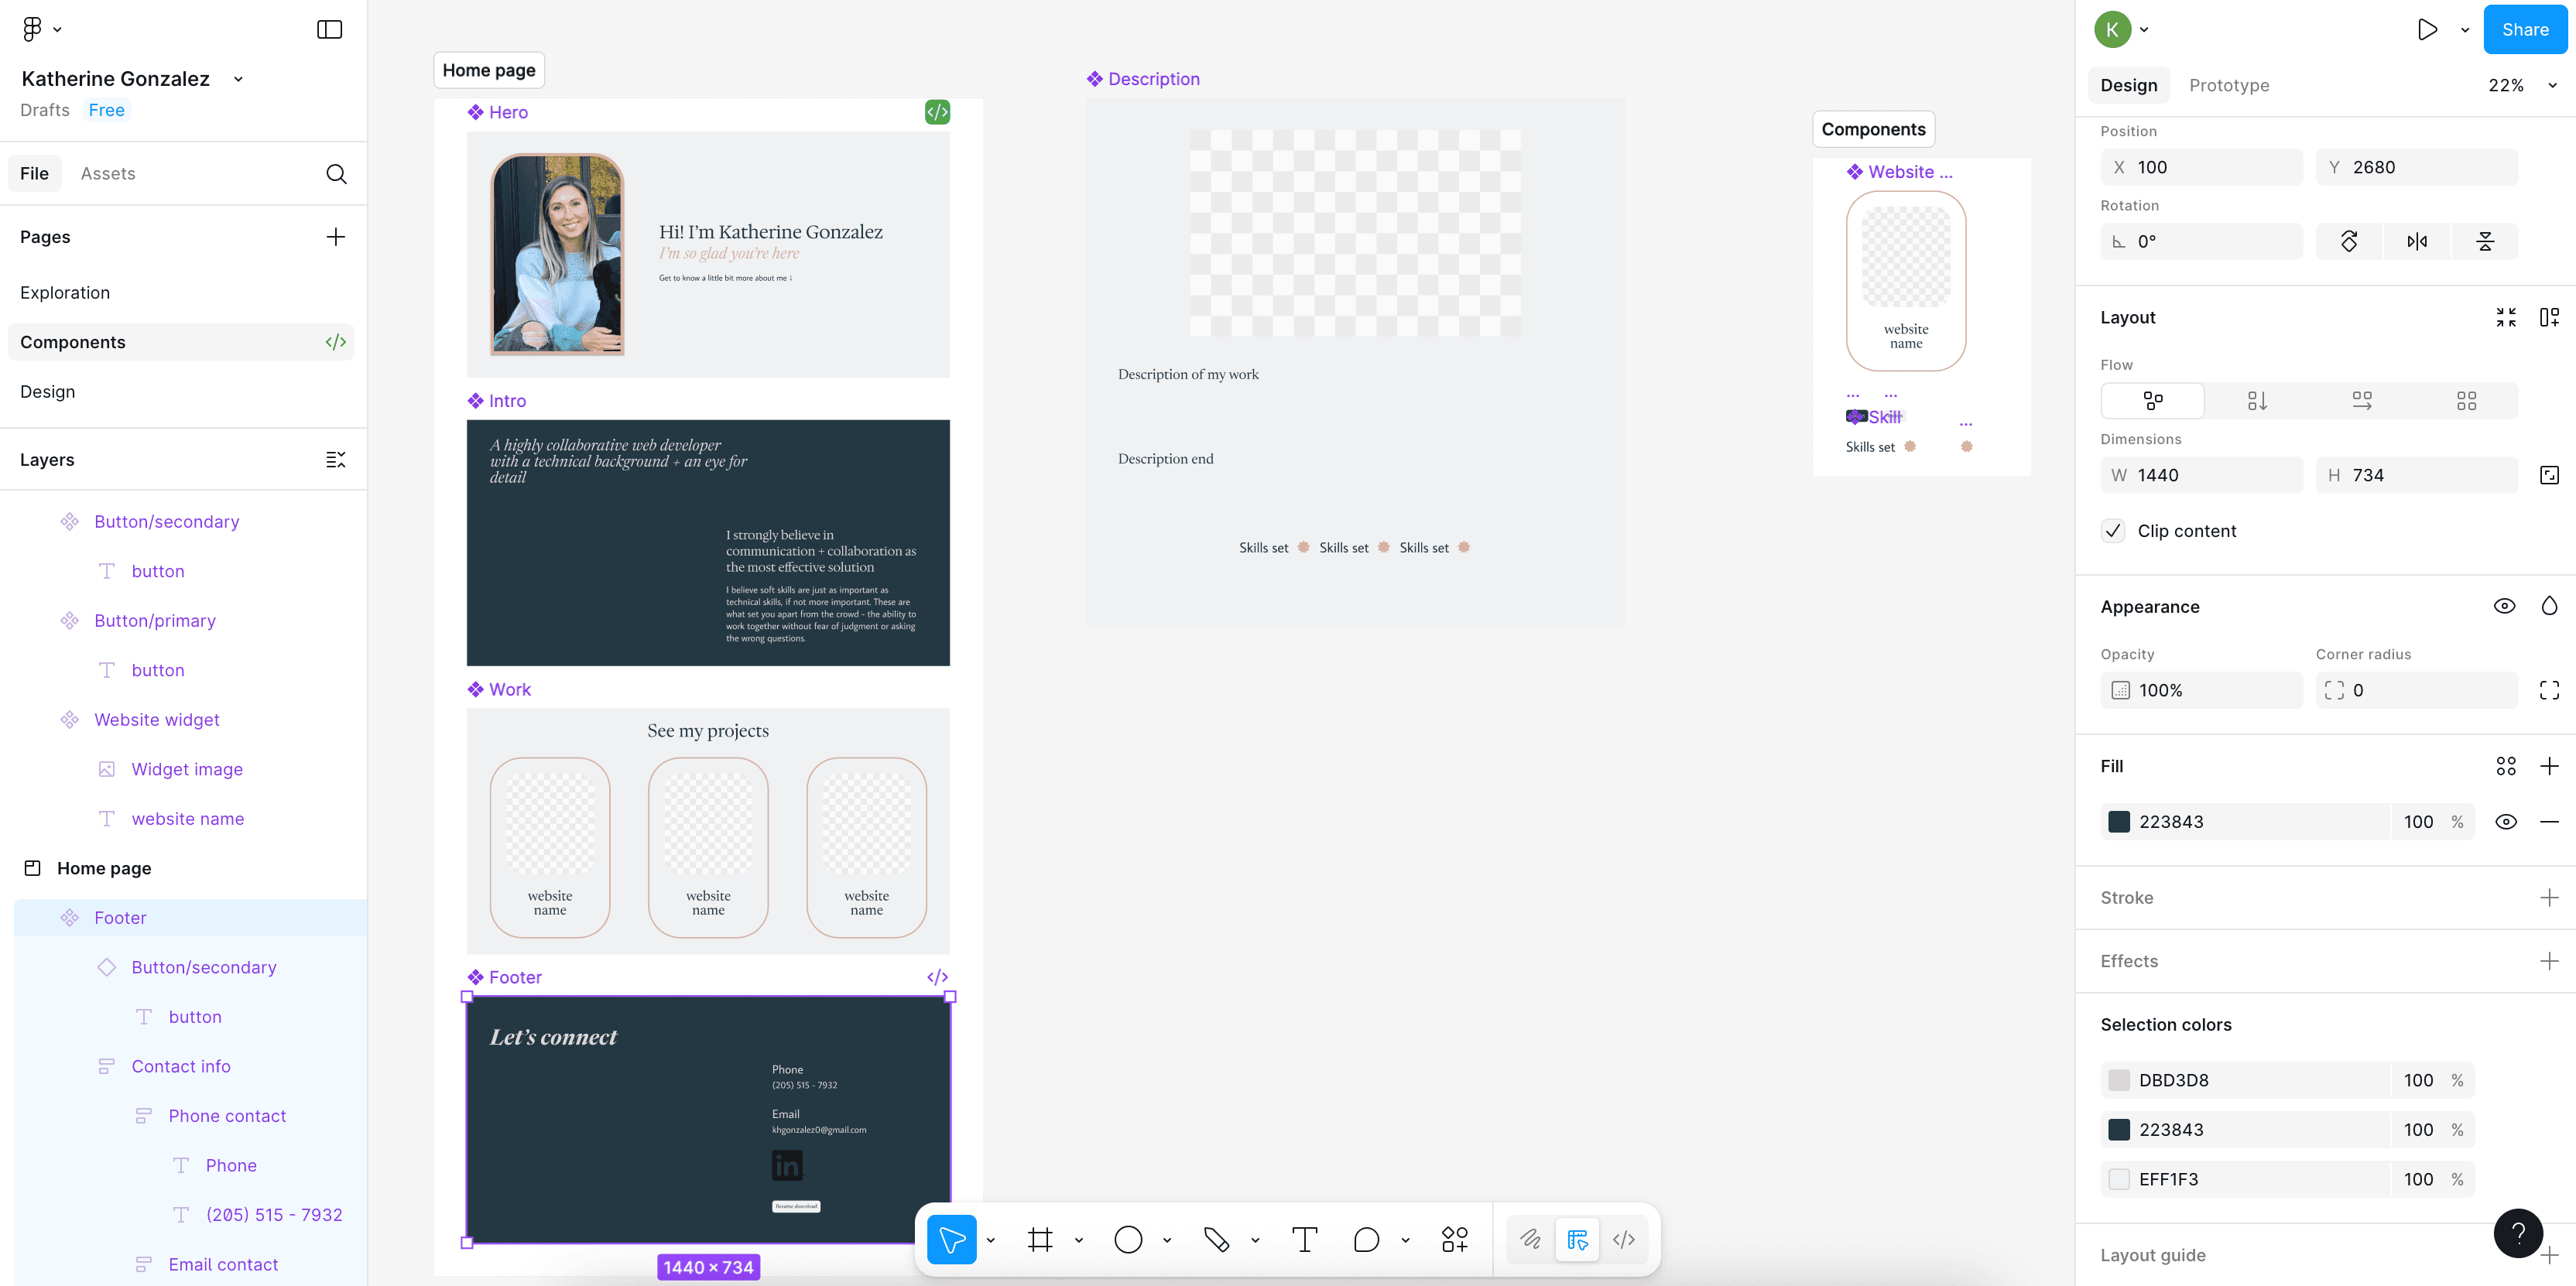Select the Ellipse shape tool
Screen dimensions: 2576x1286
[1128, 1240]
